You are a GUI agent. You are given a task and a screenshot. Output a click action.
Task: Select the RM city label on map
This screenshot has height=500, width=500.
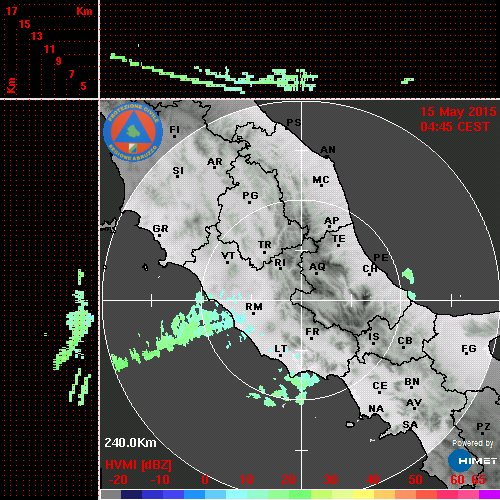coord(254,306)
